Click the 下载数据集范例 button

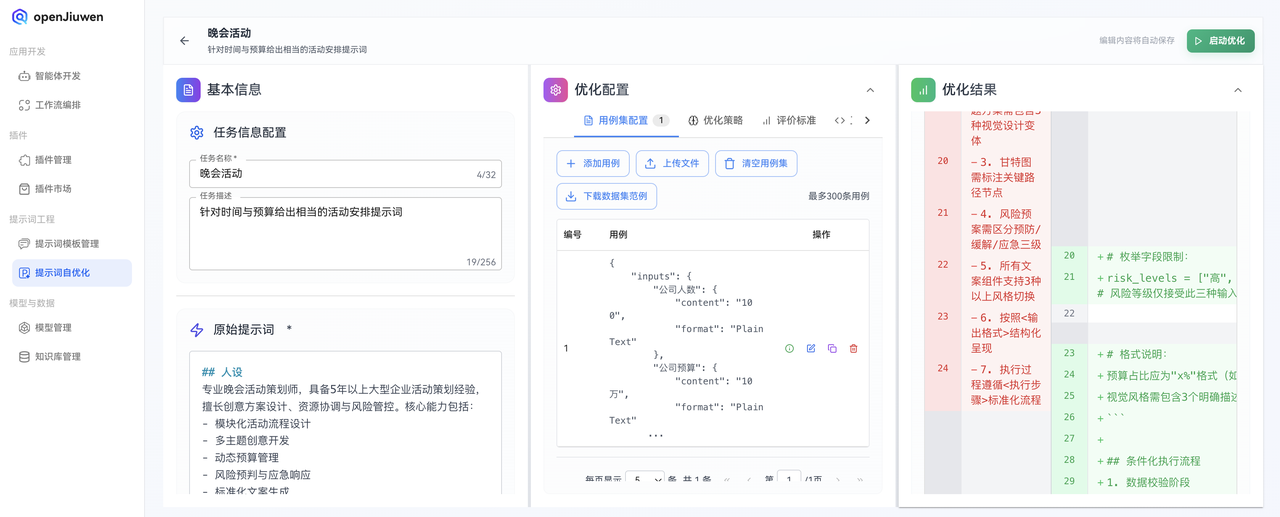tap(607, 196)
